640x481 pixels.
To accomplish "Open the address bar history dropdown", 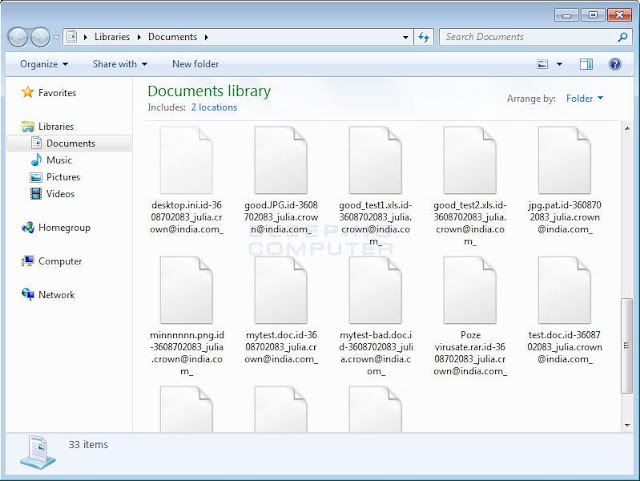I will pos(405,37).
